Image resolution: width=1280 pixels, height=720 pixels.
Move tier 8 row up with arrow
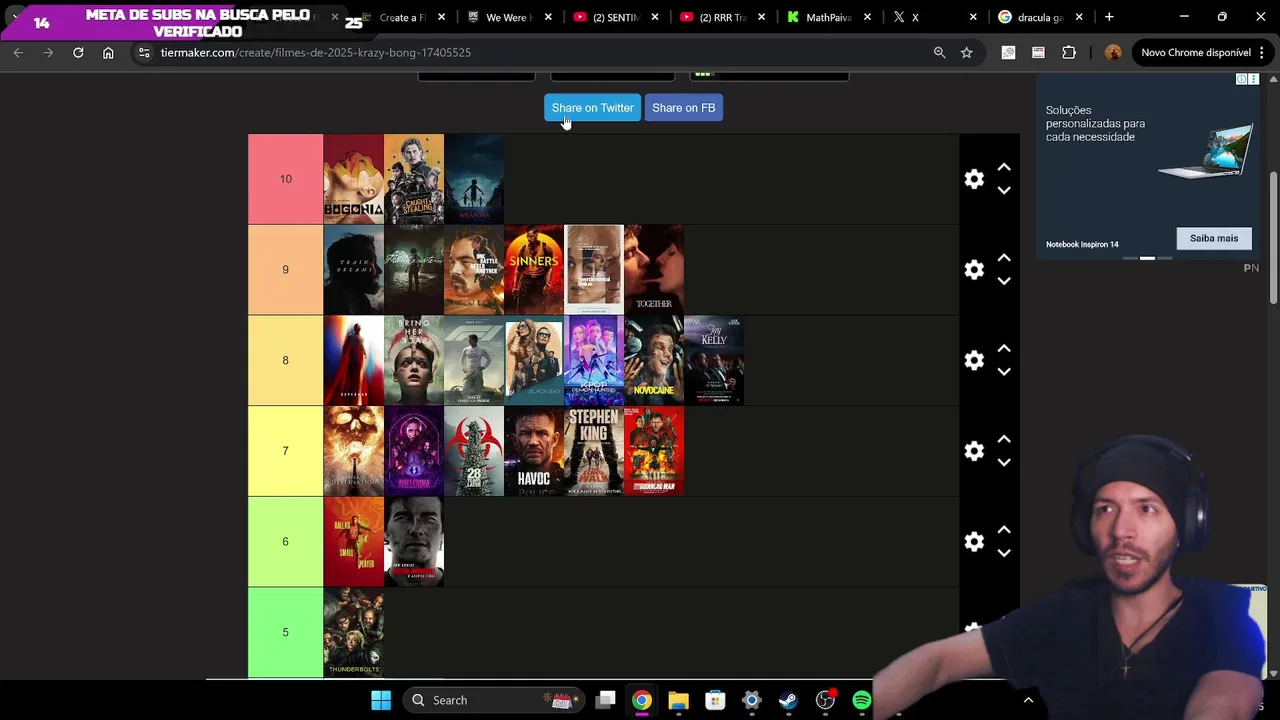click(x=1004, y=349)
